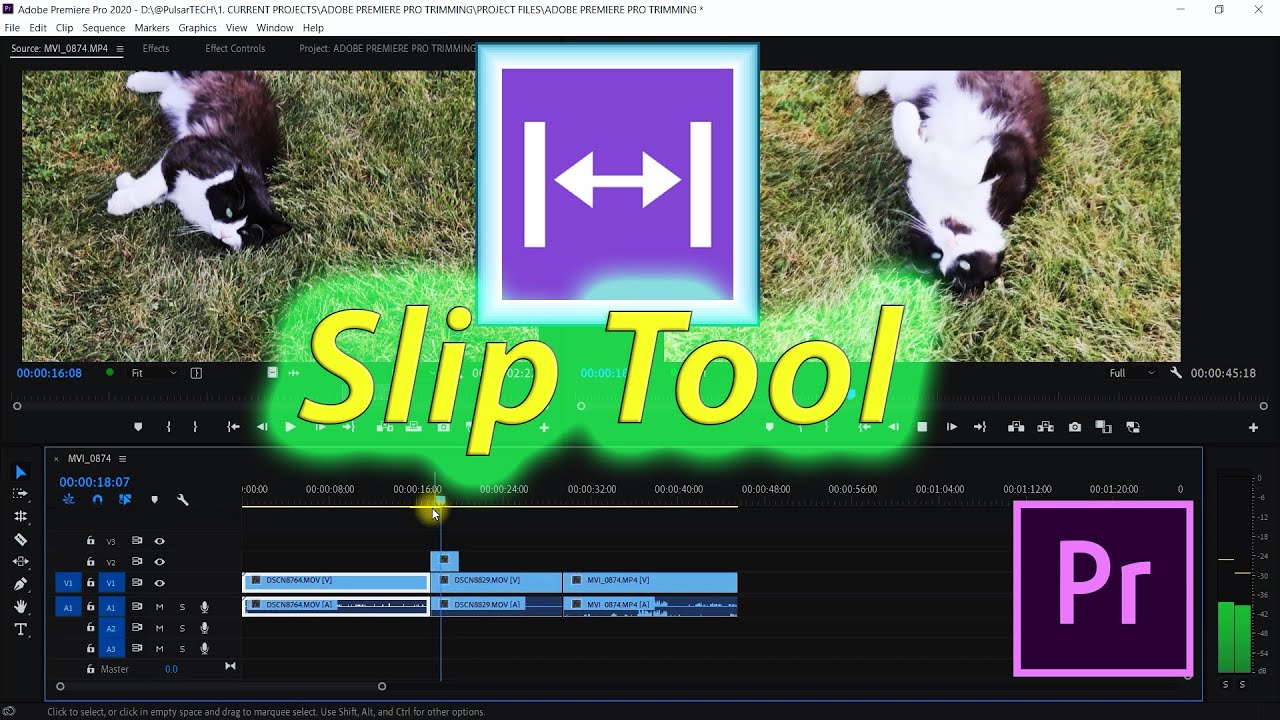Select the Ripple Edit tool
Viewport: 1280px width, 720px height.
click(x=20, y=517)
